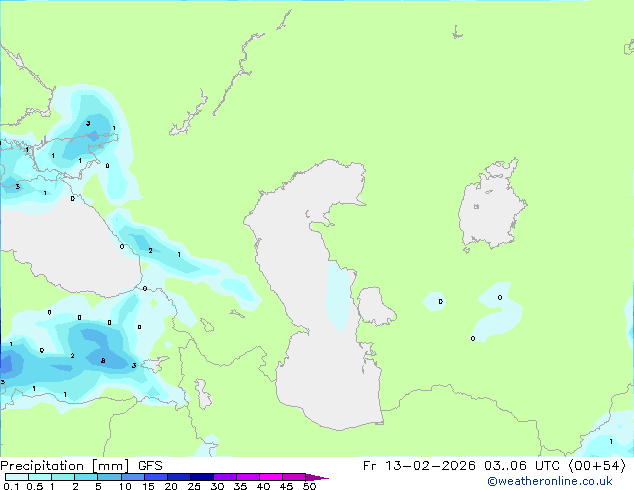634x490 pixels.
Task: Click the '50' legend scale label
Action: pos(309,486)
